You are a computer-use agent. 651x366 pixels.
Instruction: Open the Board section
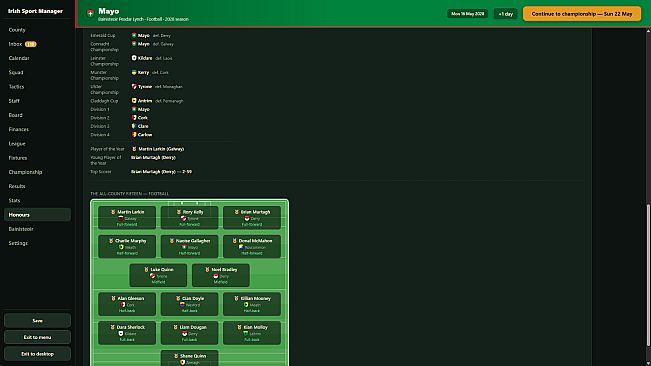pos(37,115)
